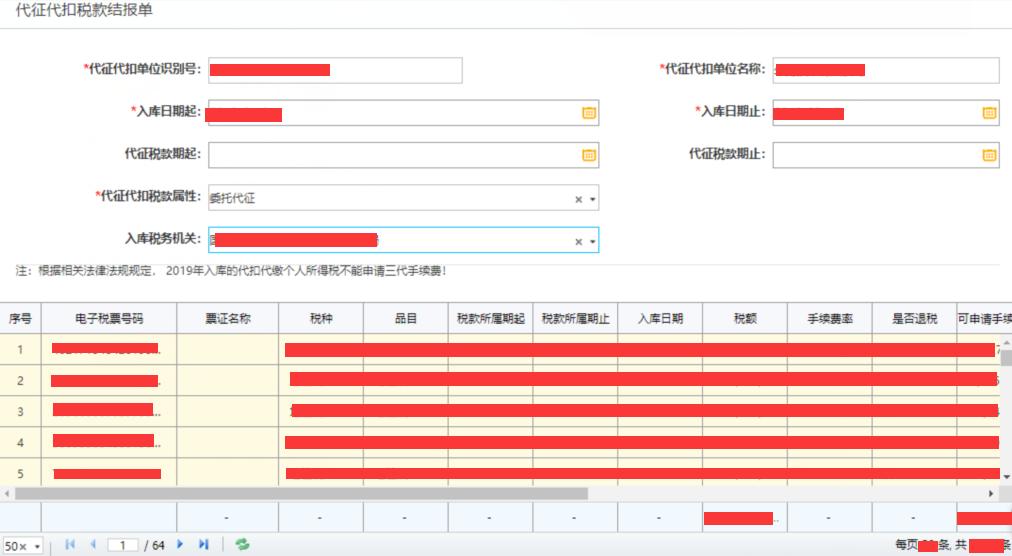Screen dimensions: 1012x556
Task: Click the horizontal table scrollbar
Action: click(300, 494)
